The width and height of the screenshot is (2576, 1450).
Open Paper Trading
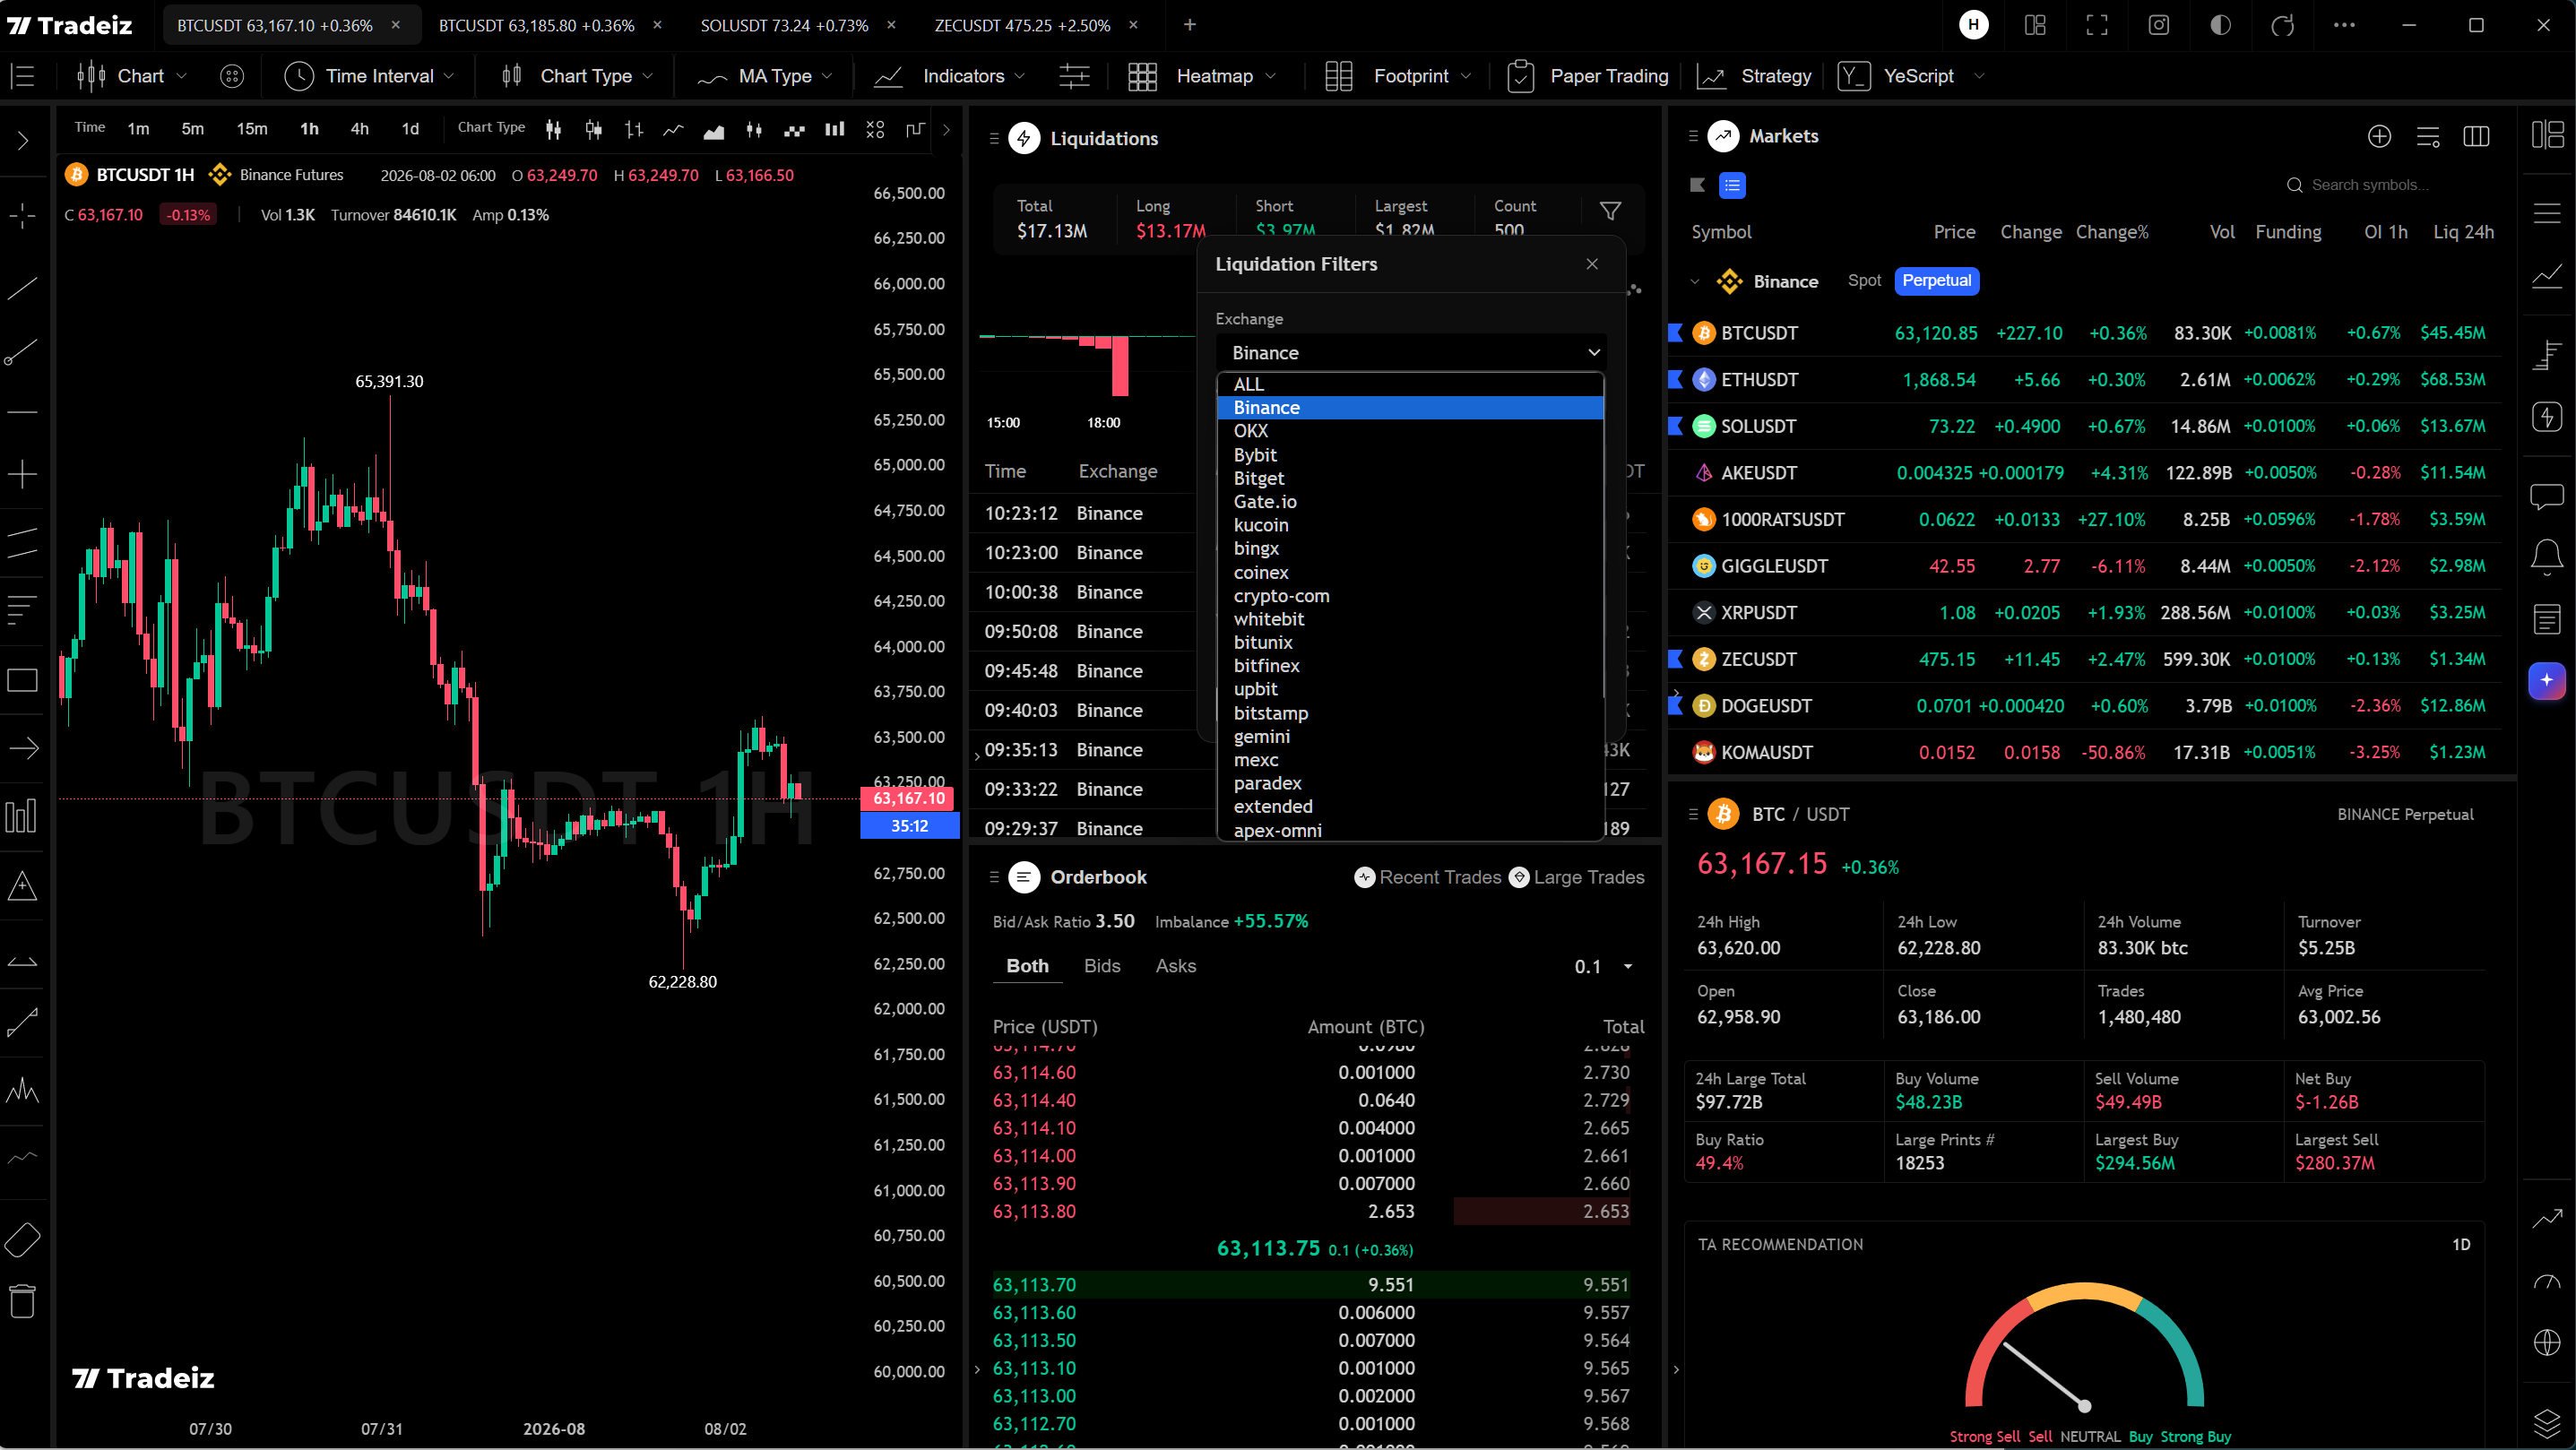tap(1589, 76)
